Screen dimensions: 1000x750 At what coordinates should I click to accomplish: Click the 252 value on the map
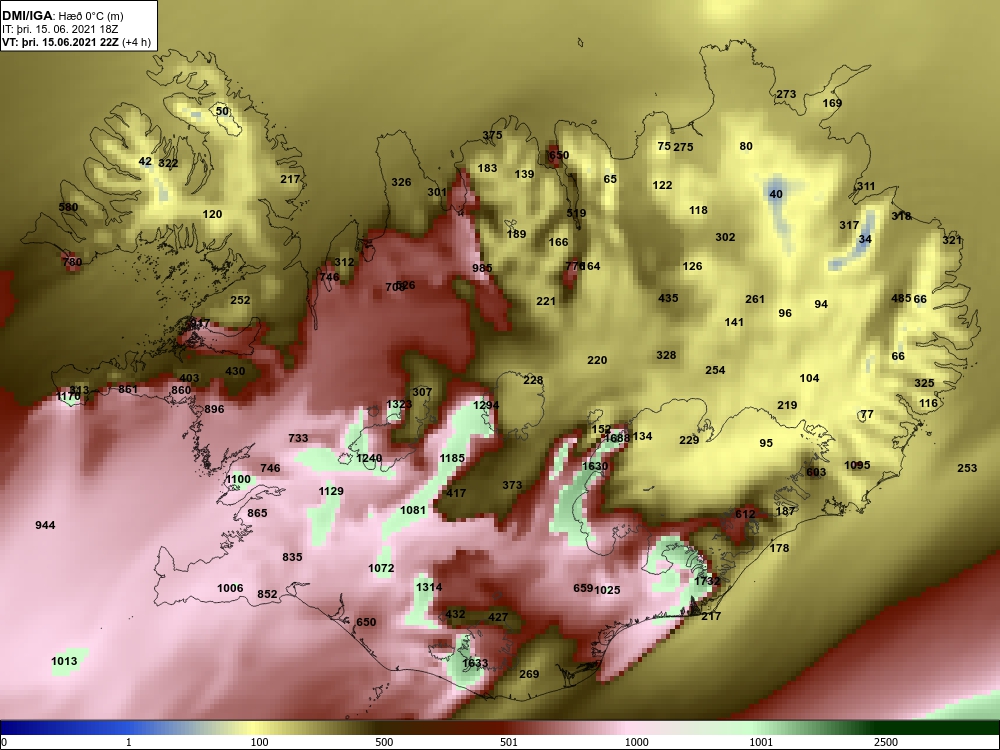[240, 300]
